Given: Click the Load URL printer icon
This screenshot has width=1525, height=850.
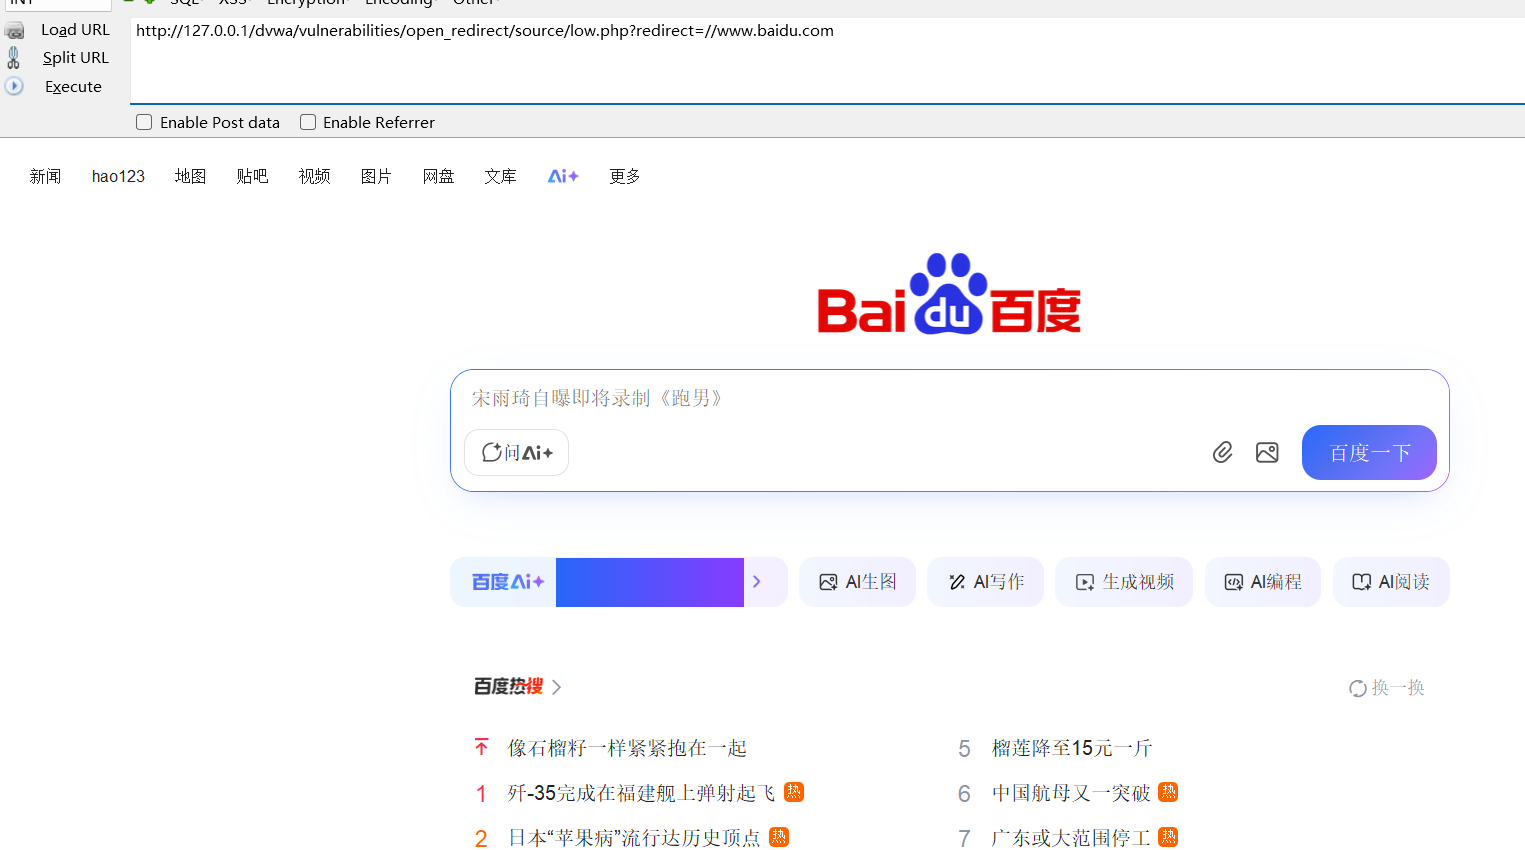Looking at the screenshot, I should tap(14, 30).
